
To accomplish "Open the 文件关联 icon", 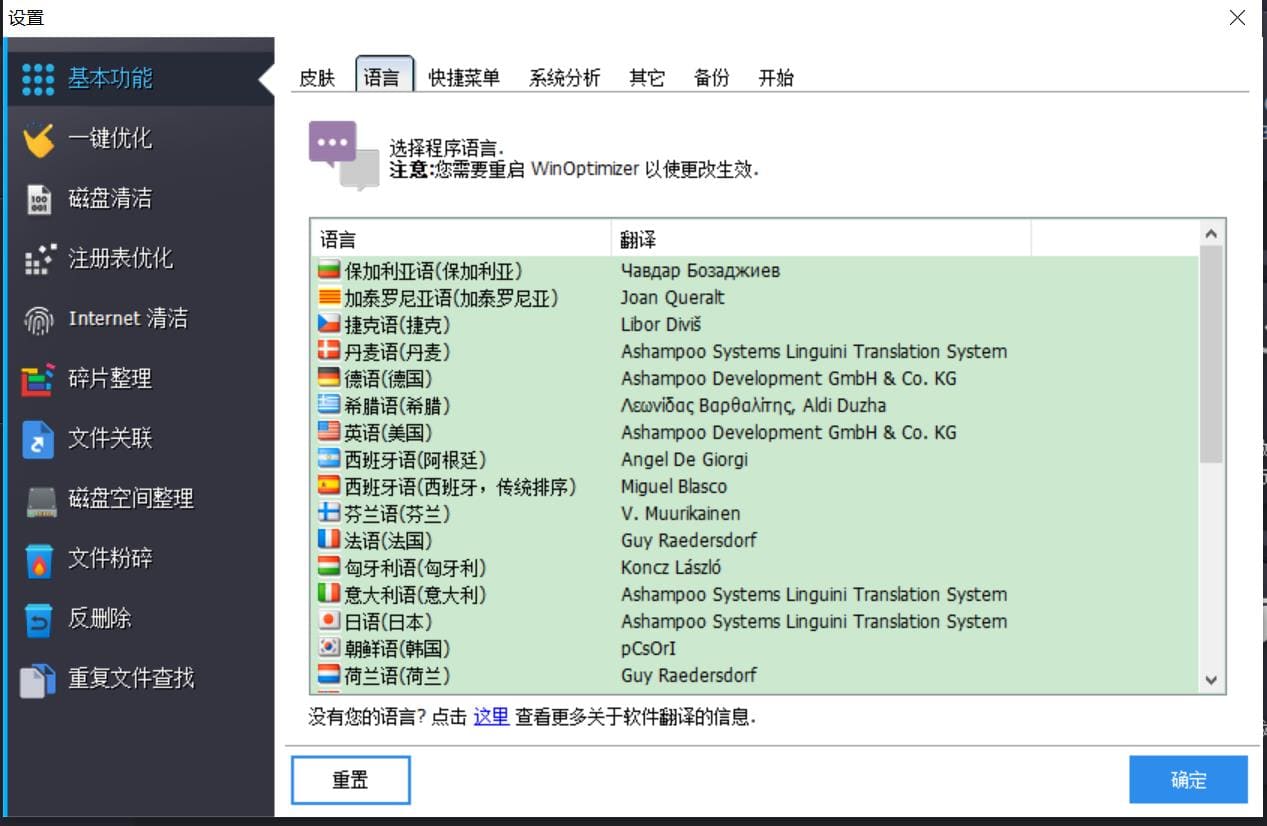I will [x=38, y=439].
